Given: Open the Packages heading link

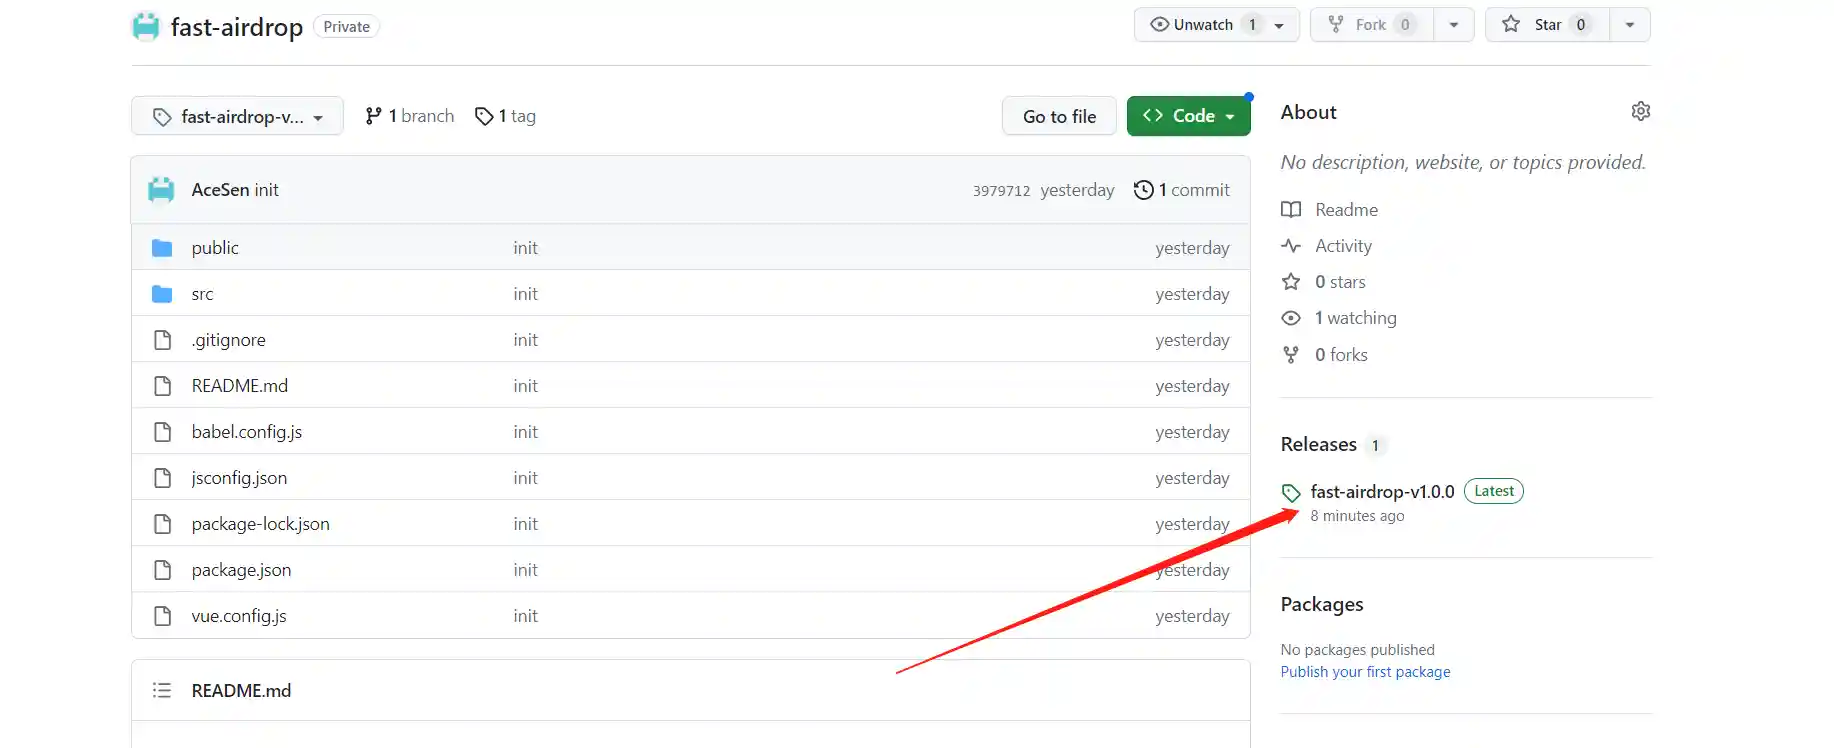Looking at the screenshot, I should (x=1322, y=604).
